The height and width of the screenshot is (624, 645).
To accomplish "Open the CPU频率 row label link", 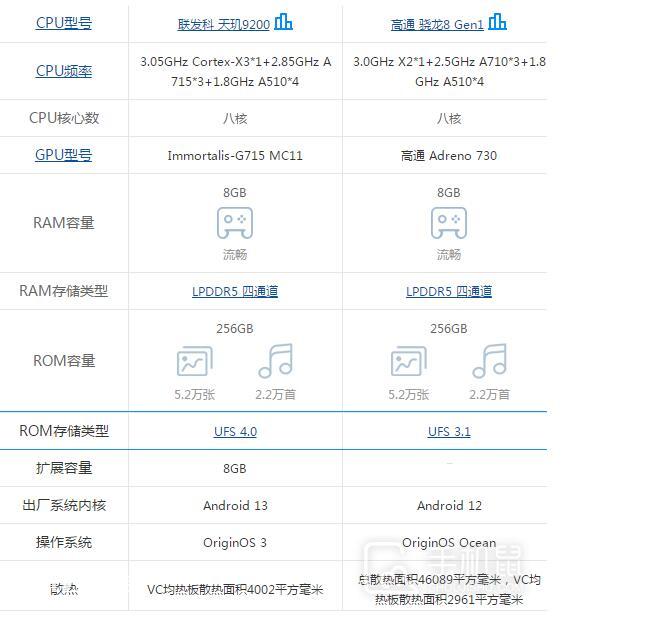I will coord(64,71).
